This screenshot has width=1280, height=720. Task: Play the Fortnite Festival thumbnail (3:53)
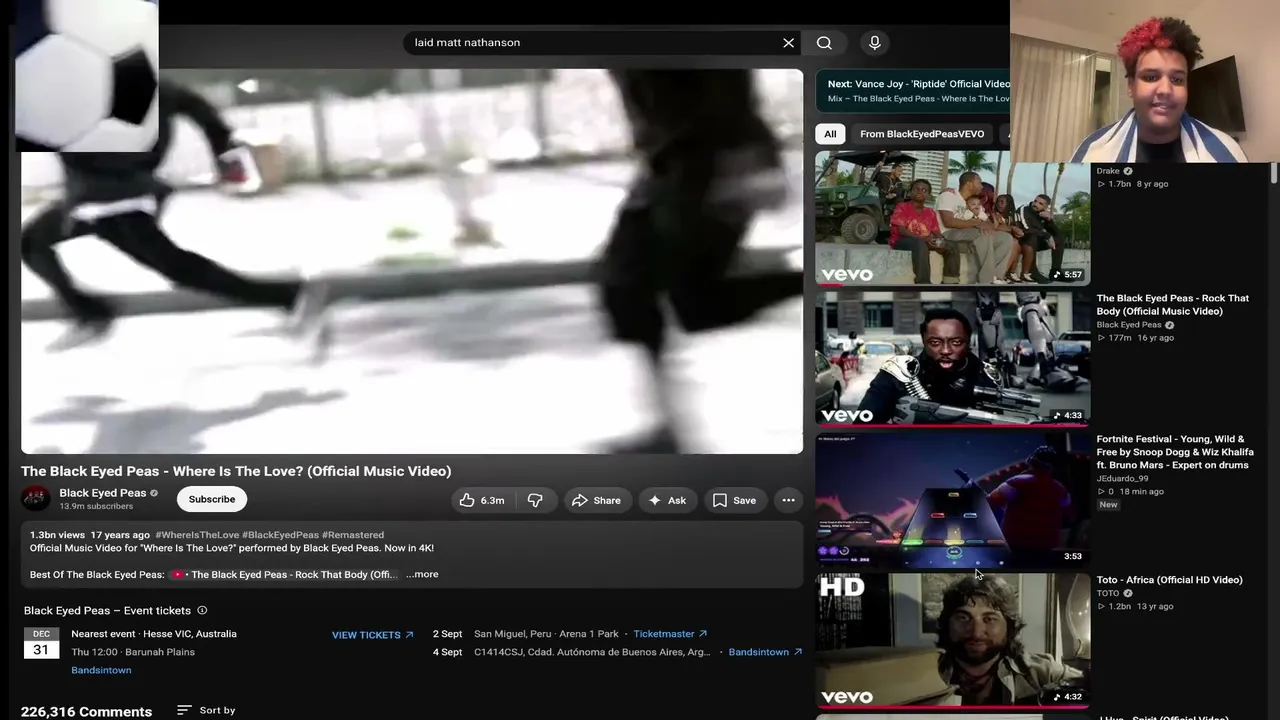952,500
